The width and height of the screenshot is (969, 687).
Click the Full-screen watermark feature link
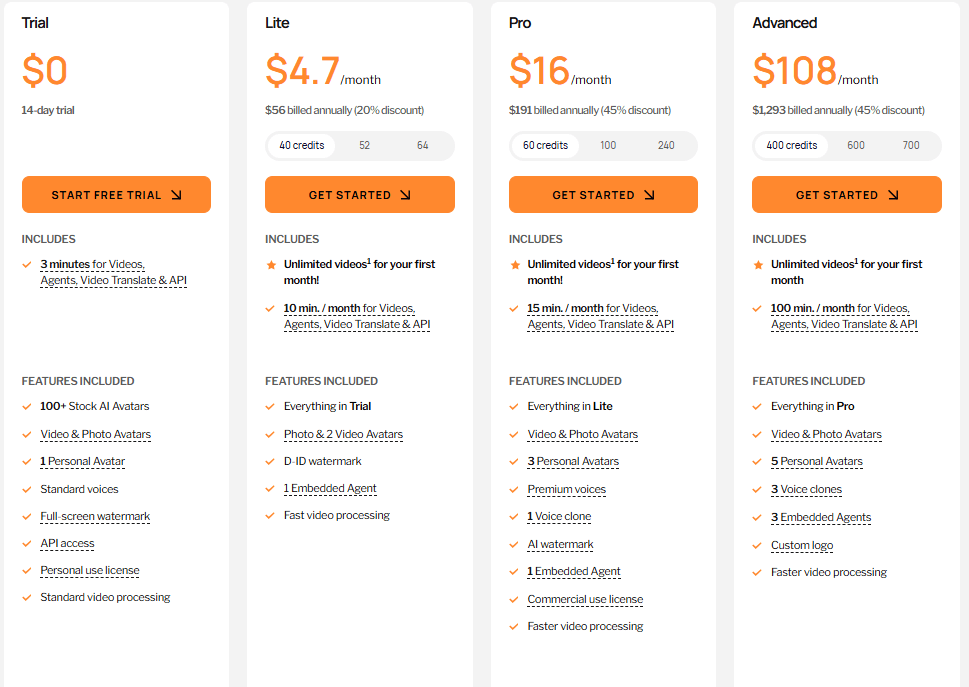(x=95, y=517)
